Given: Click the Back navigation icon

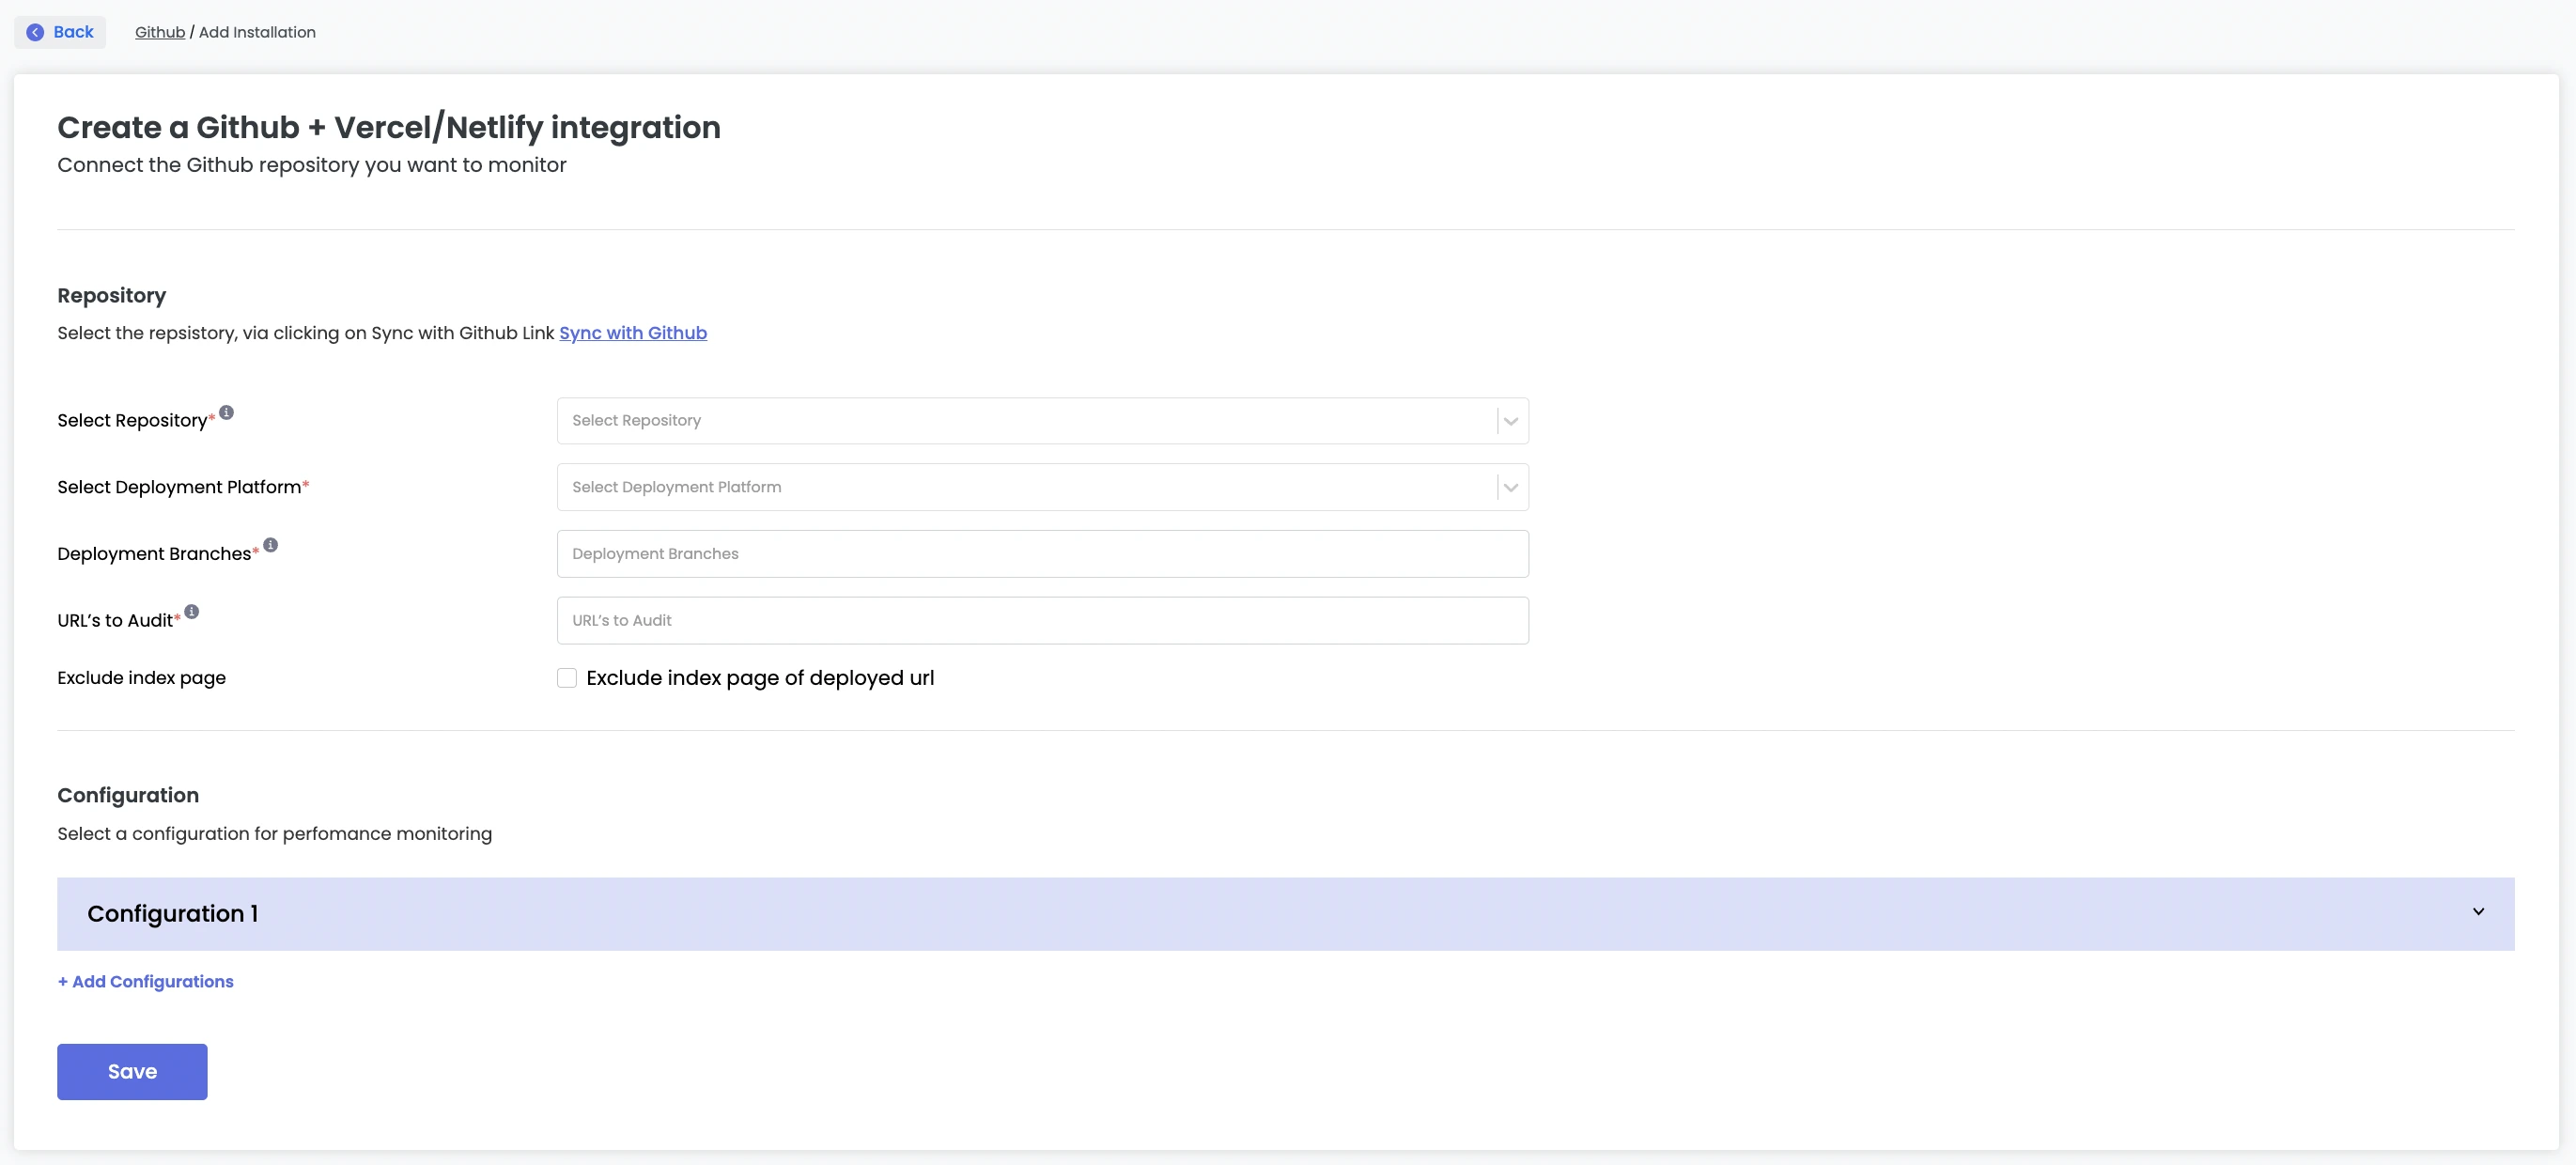Looking at the screenshot, I should 36,31.
